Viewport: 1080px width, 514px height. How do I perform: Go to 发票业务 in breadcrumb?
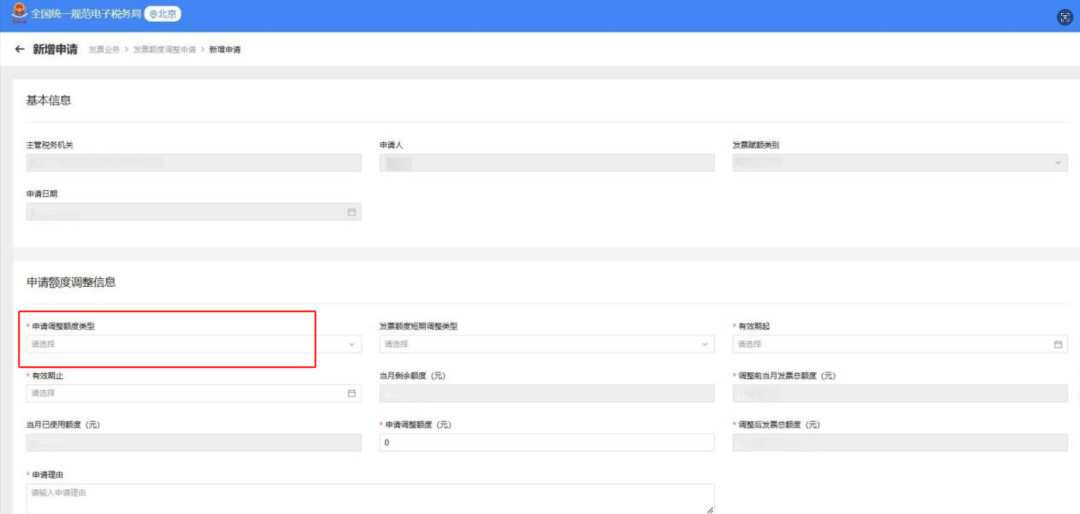pyautogui.click(x=103, y=50)
